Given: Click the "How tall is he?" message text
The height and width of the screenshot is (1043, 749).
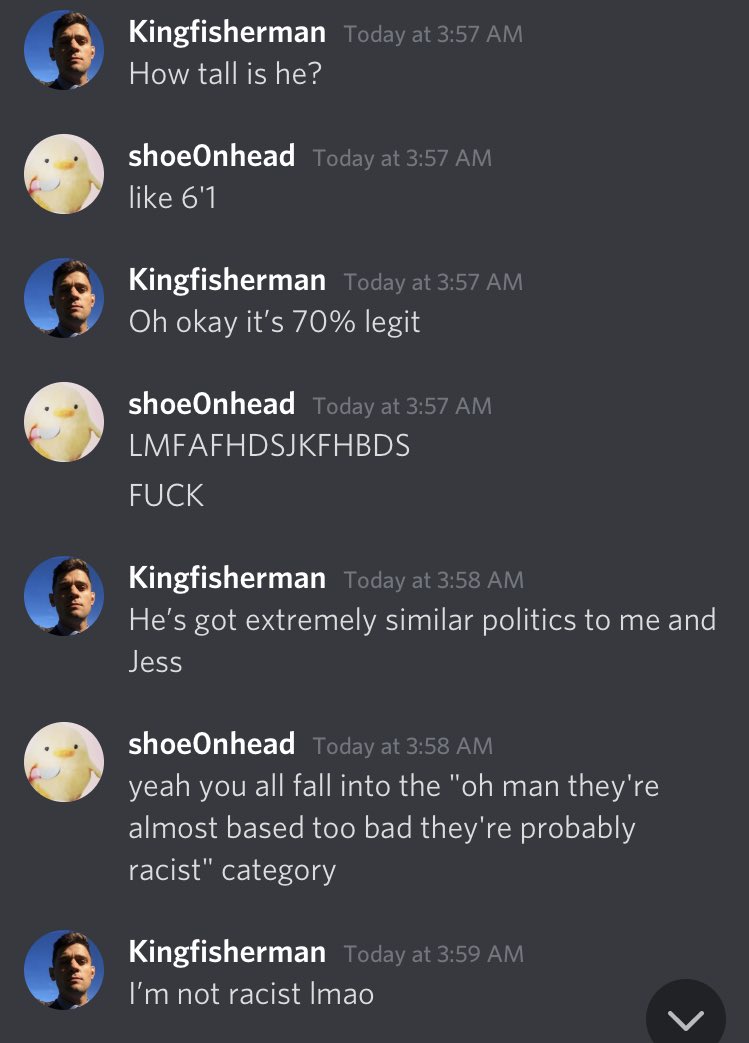Looking at the screenshot, I should pyautogui.click(x=225, y=73).
